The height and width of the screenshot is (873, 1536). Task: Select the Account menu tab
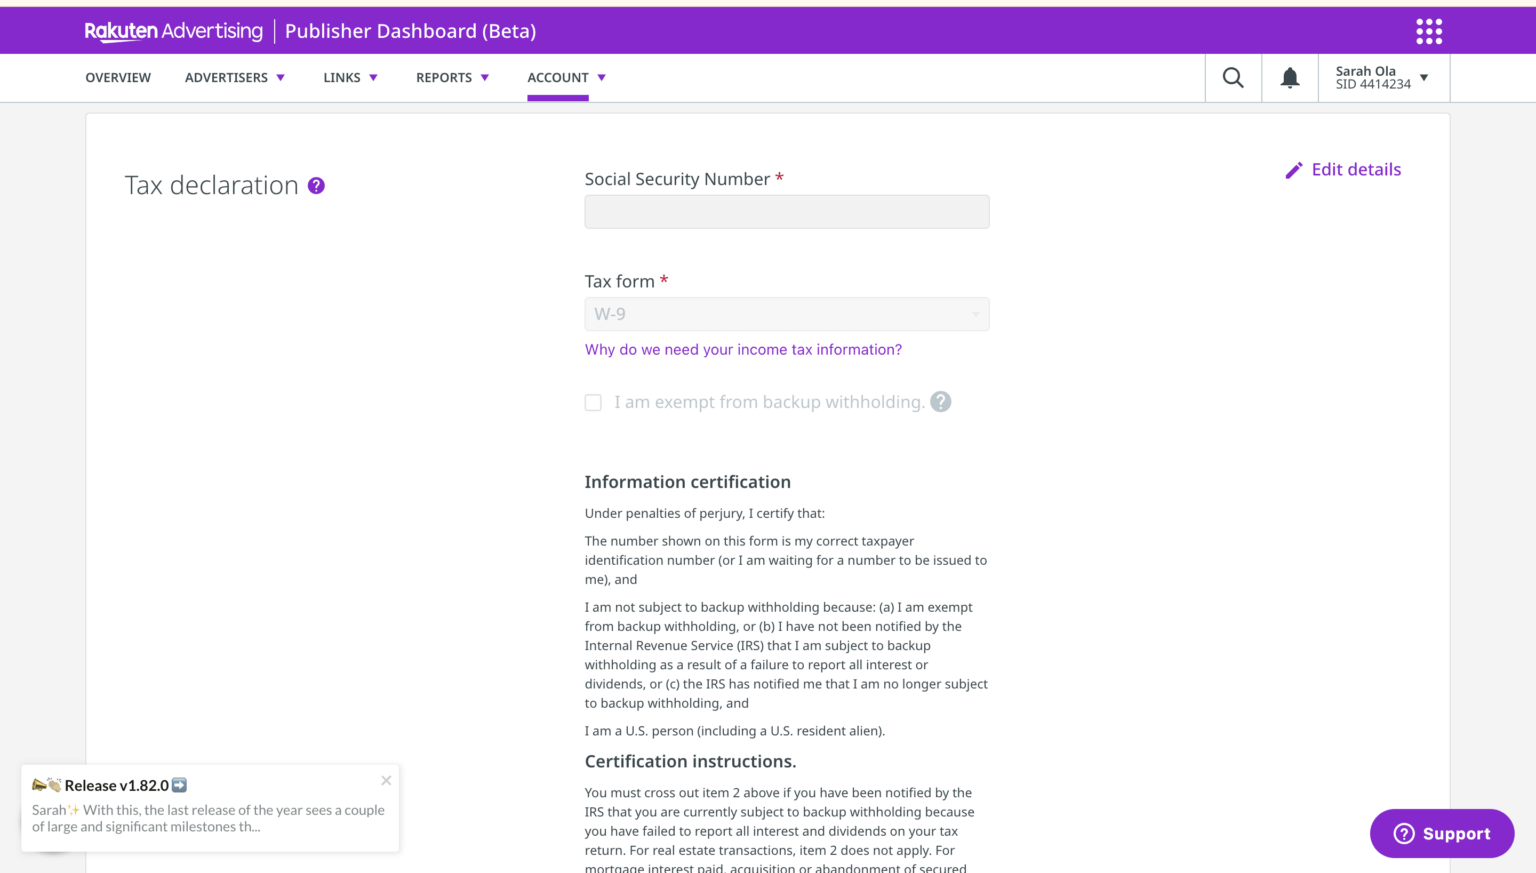(x=566, y=78)
